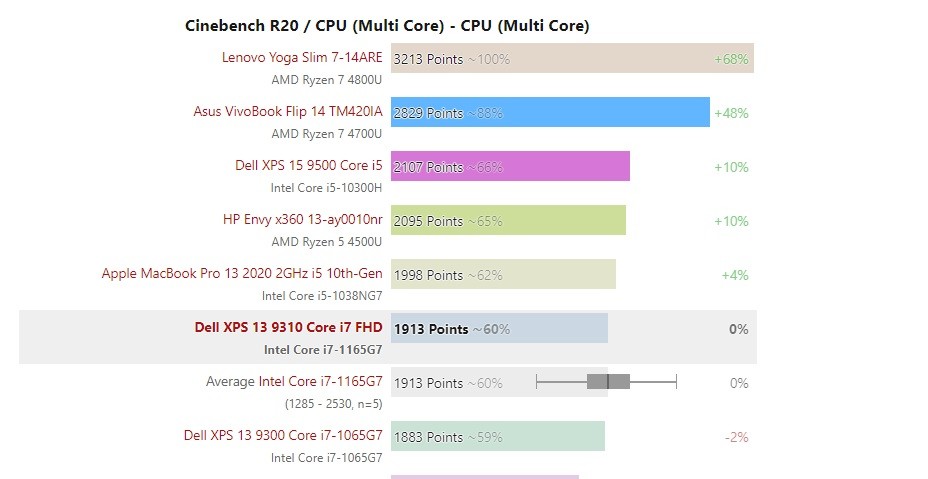Select the magenta 2107 Points bar

510,166
